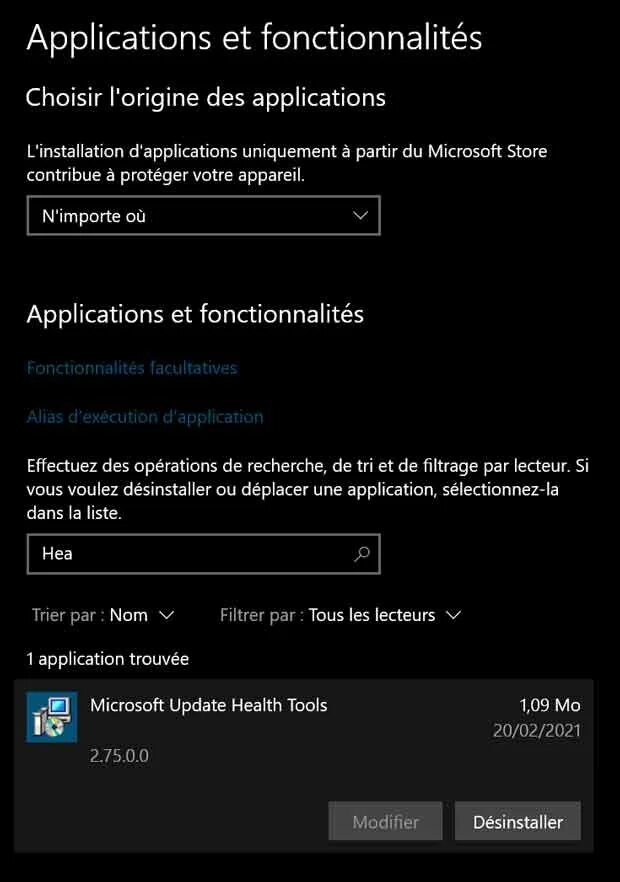Click the chevron next to "Tous les lecteurs"
620x882 pixels.
[453, 615]
